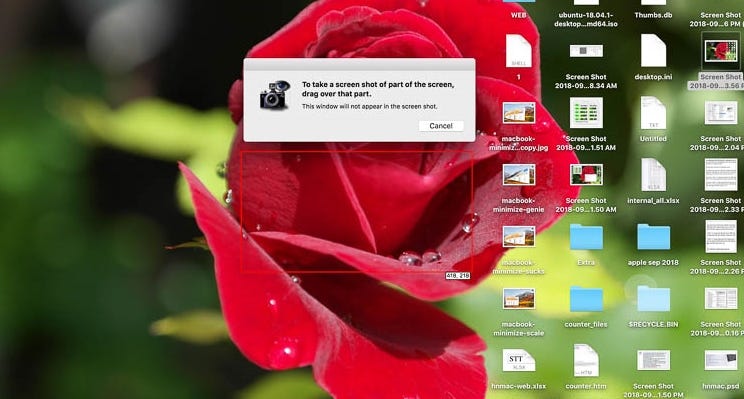Select Screen Shot 2018-09...1.50 PM icon
The height and width of the screenshot is (399, 744).
(653, 361)
